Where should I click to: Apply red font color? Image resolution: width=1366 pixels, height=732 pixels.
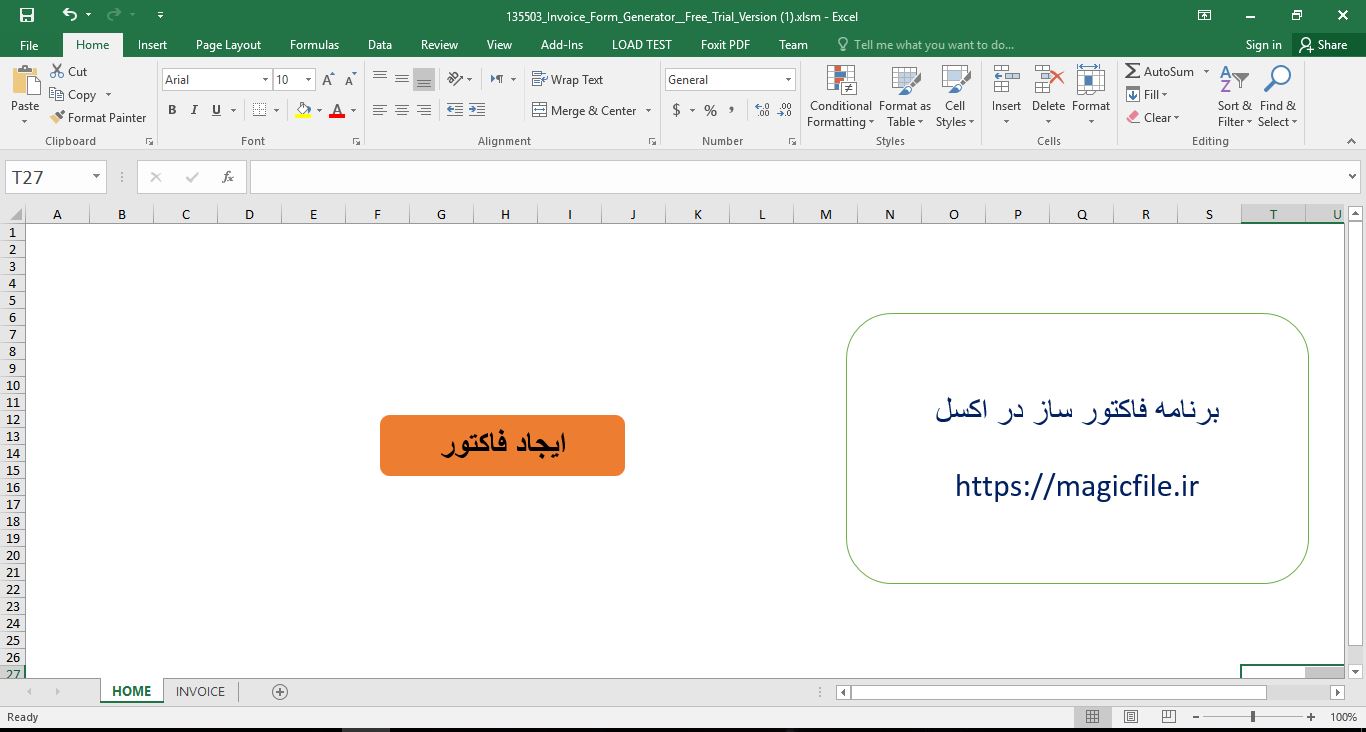pyautogui.click(x=337, y=110)
